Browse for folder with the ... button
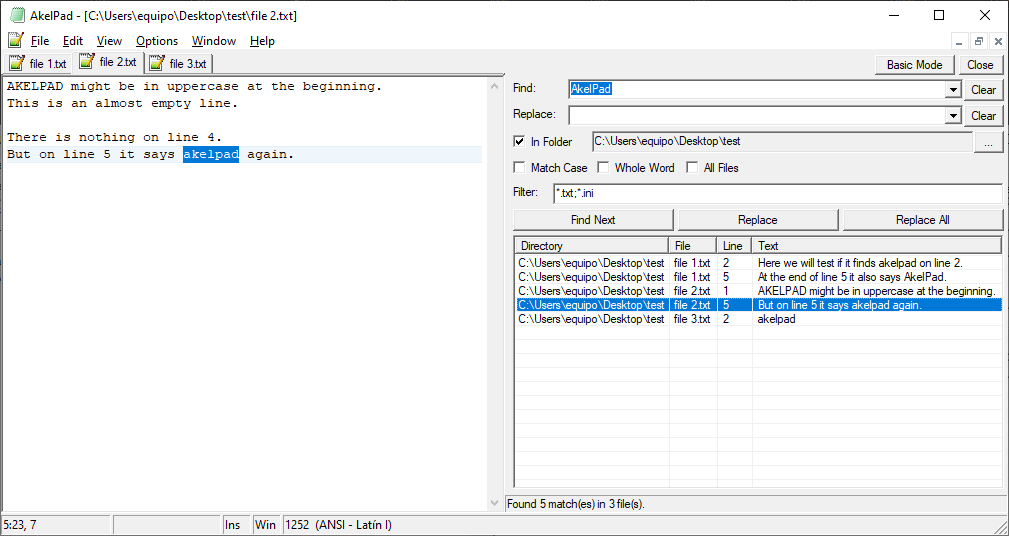The height and width of the screenshot is (536, 1009). pyautogui.click(x=988, y=142)
